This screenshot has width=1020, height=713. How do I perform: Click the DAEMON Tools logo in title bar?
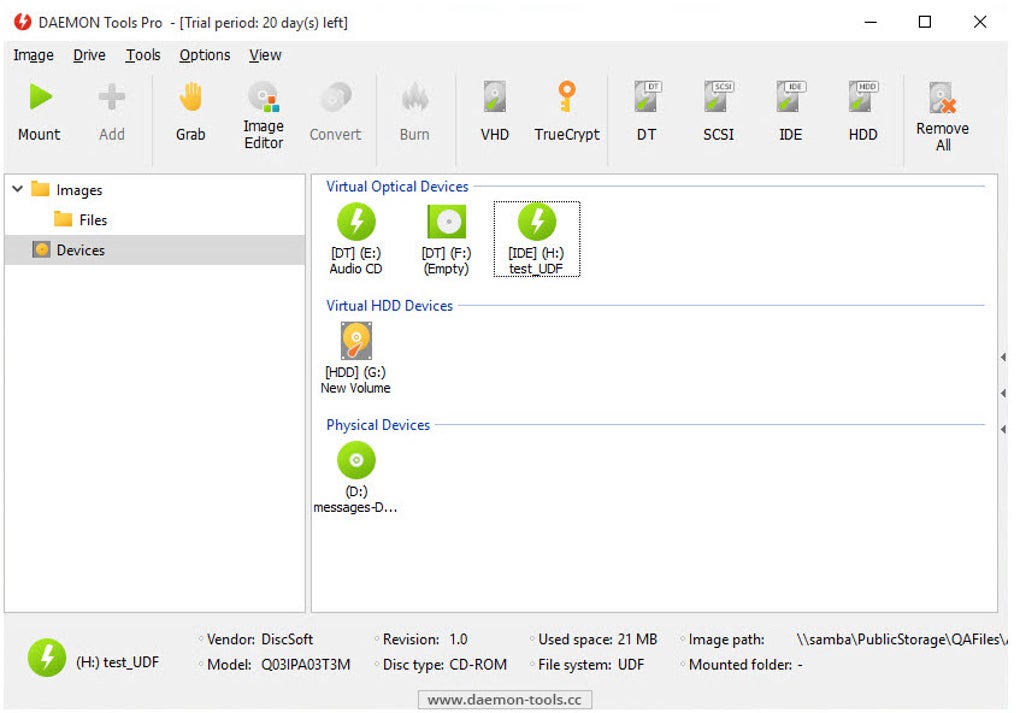click(x=23, y=22)
